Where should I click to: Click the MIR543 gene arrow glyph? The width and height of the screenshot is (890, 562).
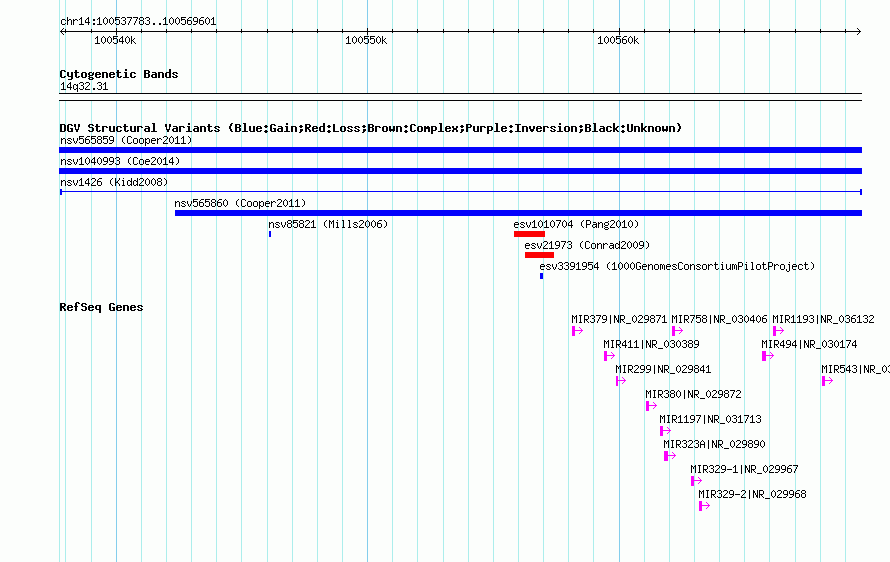click(827, 381)
